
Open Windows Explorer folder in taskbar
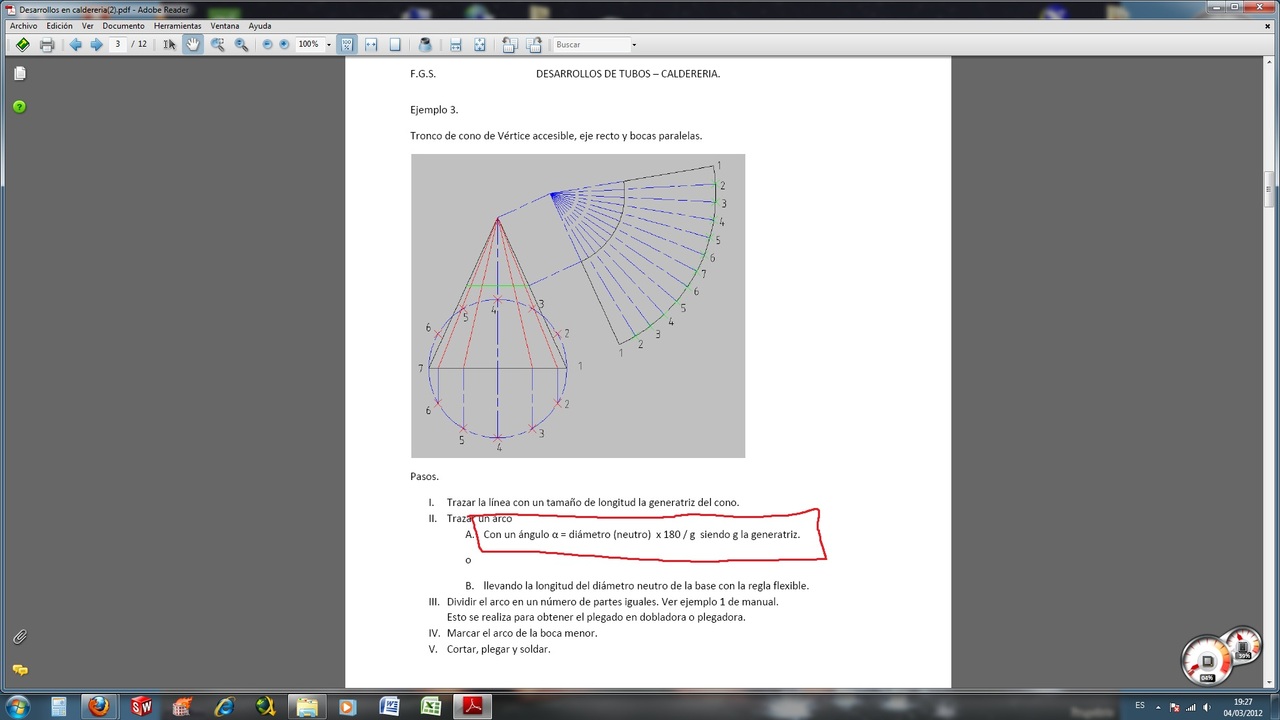coord(306,707)
